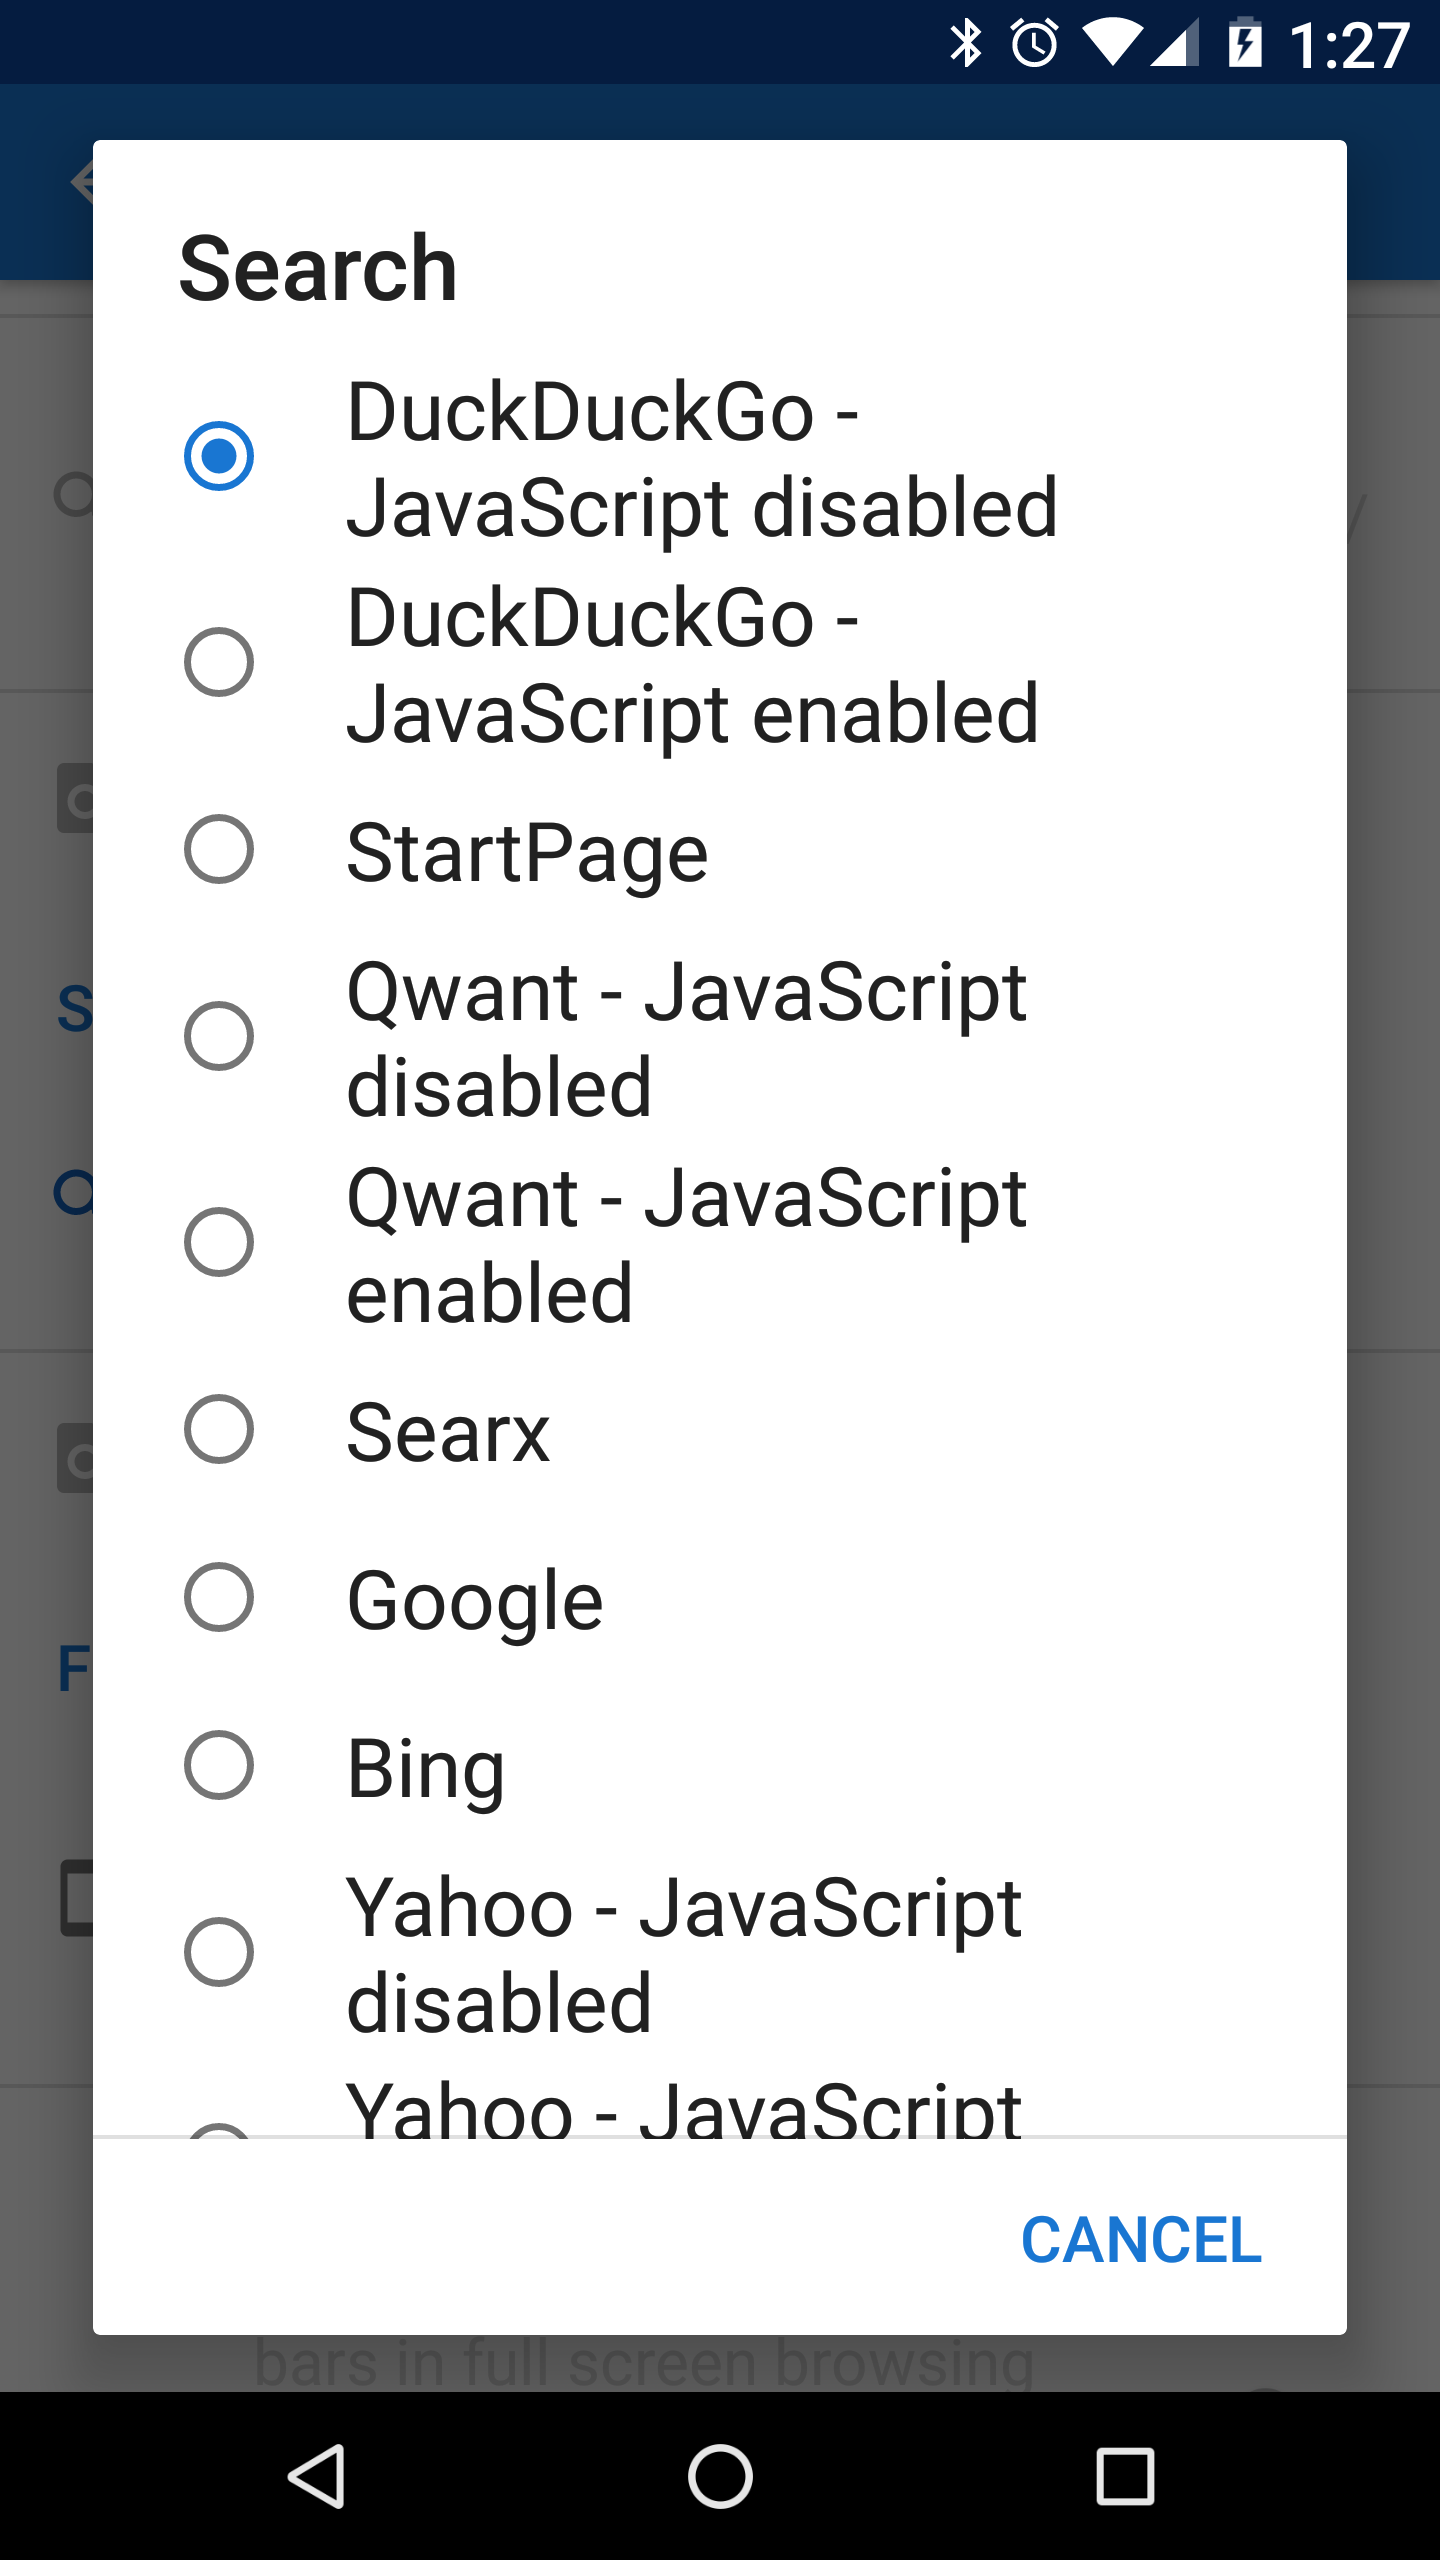This screenshot has width=1440, height=2560.
Task: Select DuckDuckGo JavaScript enabled radio button
Action: coord(219,662)
